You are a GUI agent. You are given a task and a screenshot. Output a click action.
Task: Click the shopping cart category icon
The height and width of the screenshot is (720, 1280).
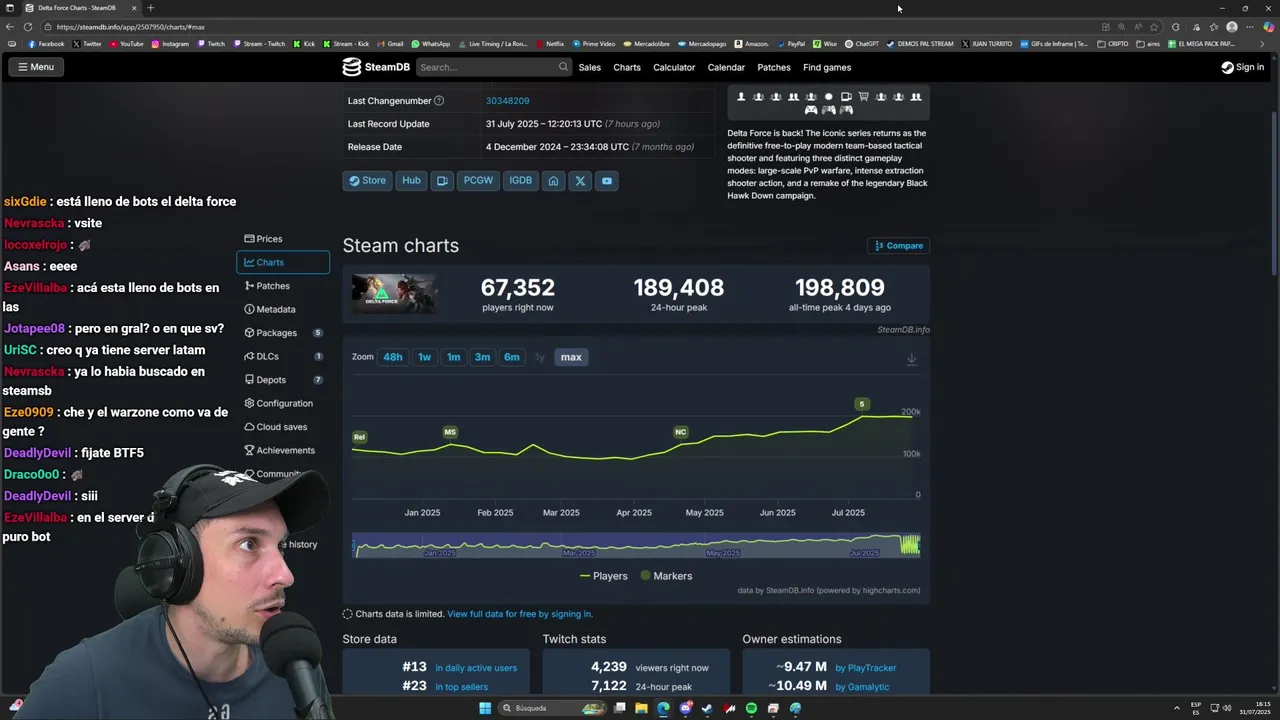coord(863,97)
